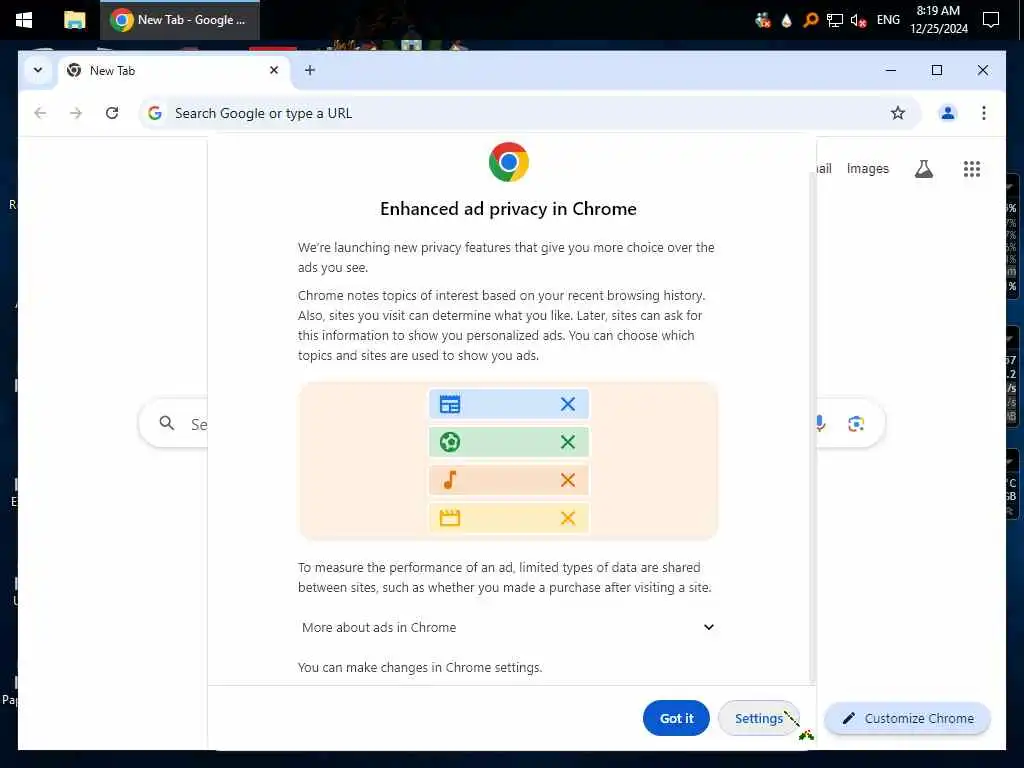Image resolution: width=1024 pixels, height=768 pixels.
Task: Open the Chrome profile avatar icon
Action: coord(948,113)
